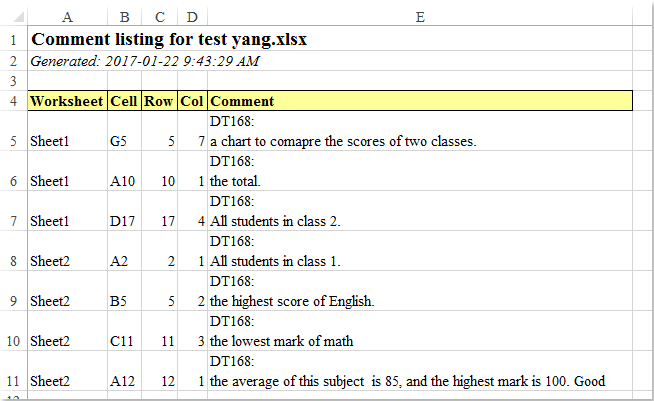Select the yellow Comment header cell
This screenshot has width=654, height=401.
(x=420, y=101)
